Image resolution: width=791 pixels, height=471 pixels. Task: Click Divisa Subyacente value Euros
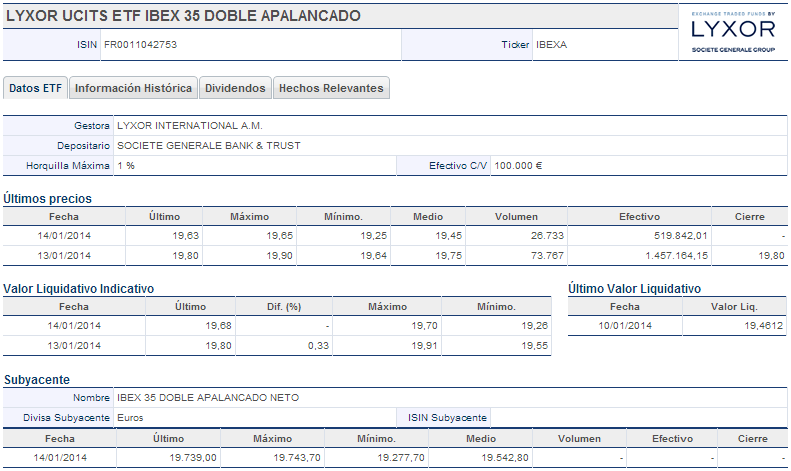point(130,418)
